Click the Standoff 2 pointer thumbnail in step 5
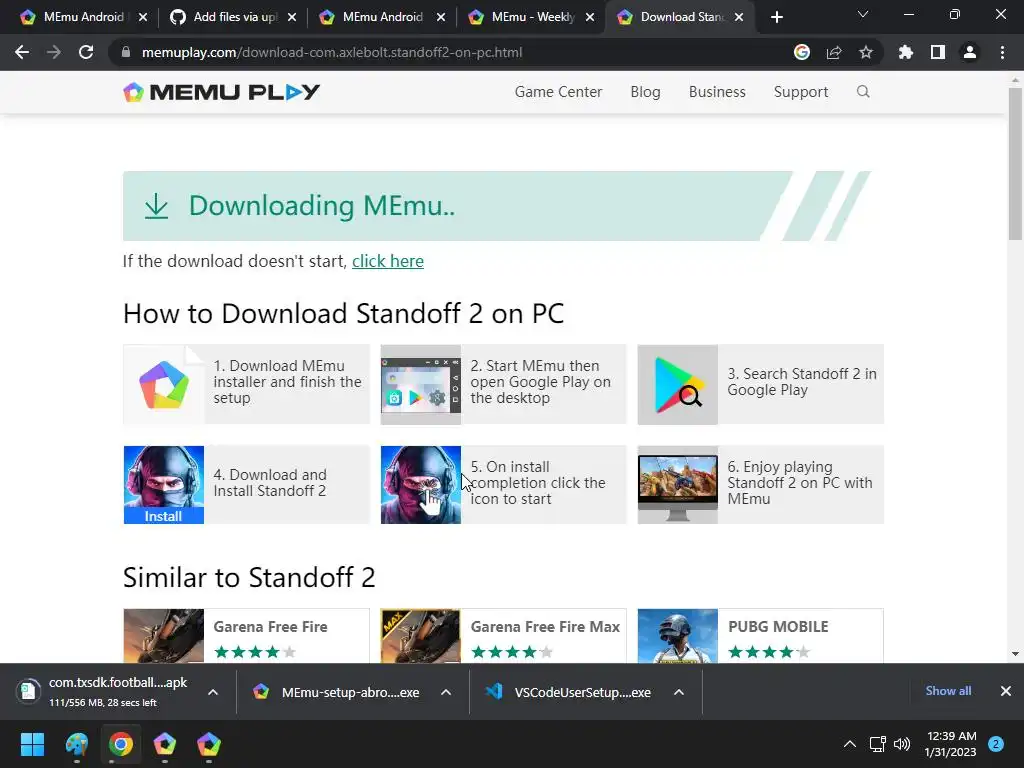 pos(421,485)
